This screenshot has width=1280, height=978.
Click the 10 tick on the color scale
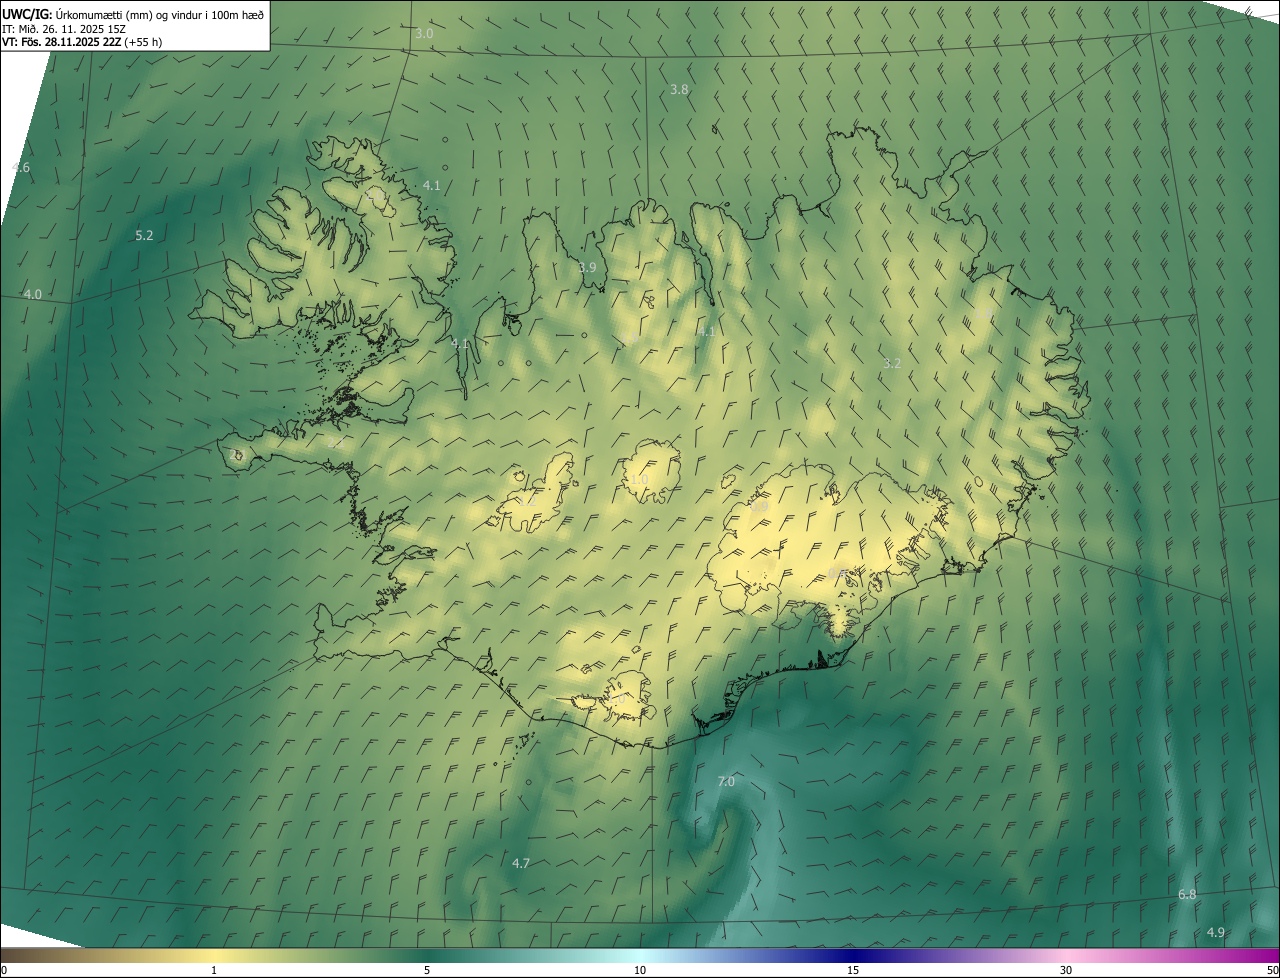click(x=640, y=970)
